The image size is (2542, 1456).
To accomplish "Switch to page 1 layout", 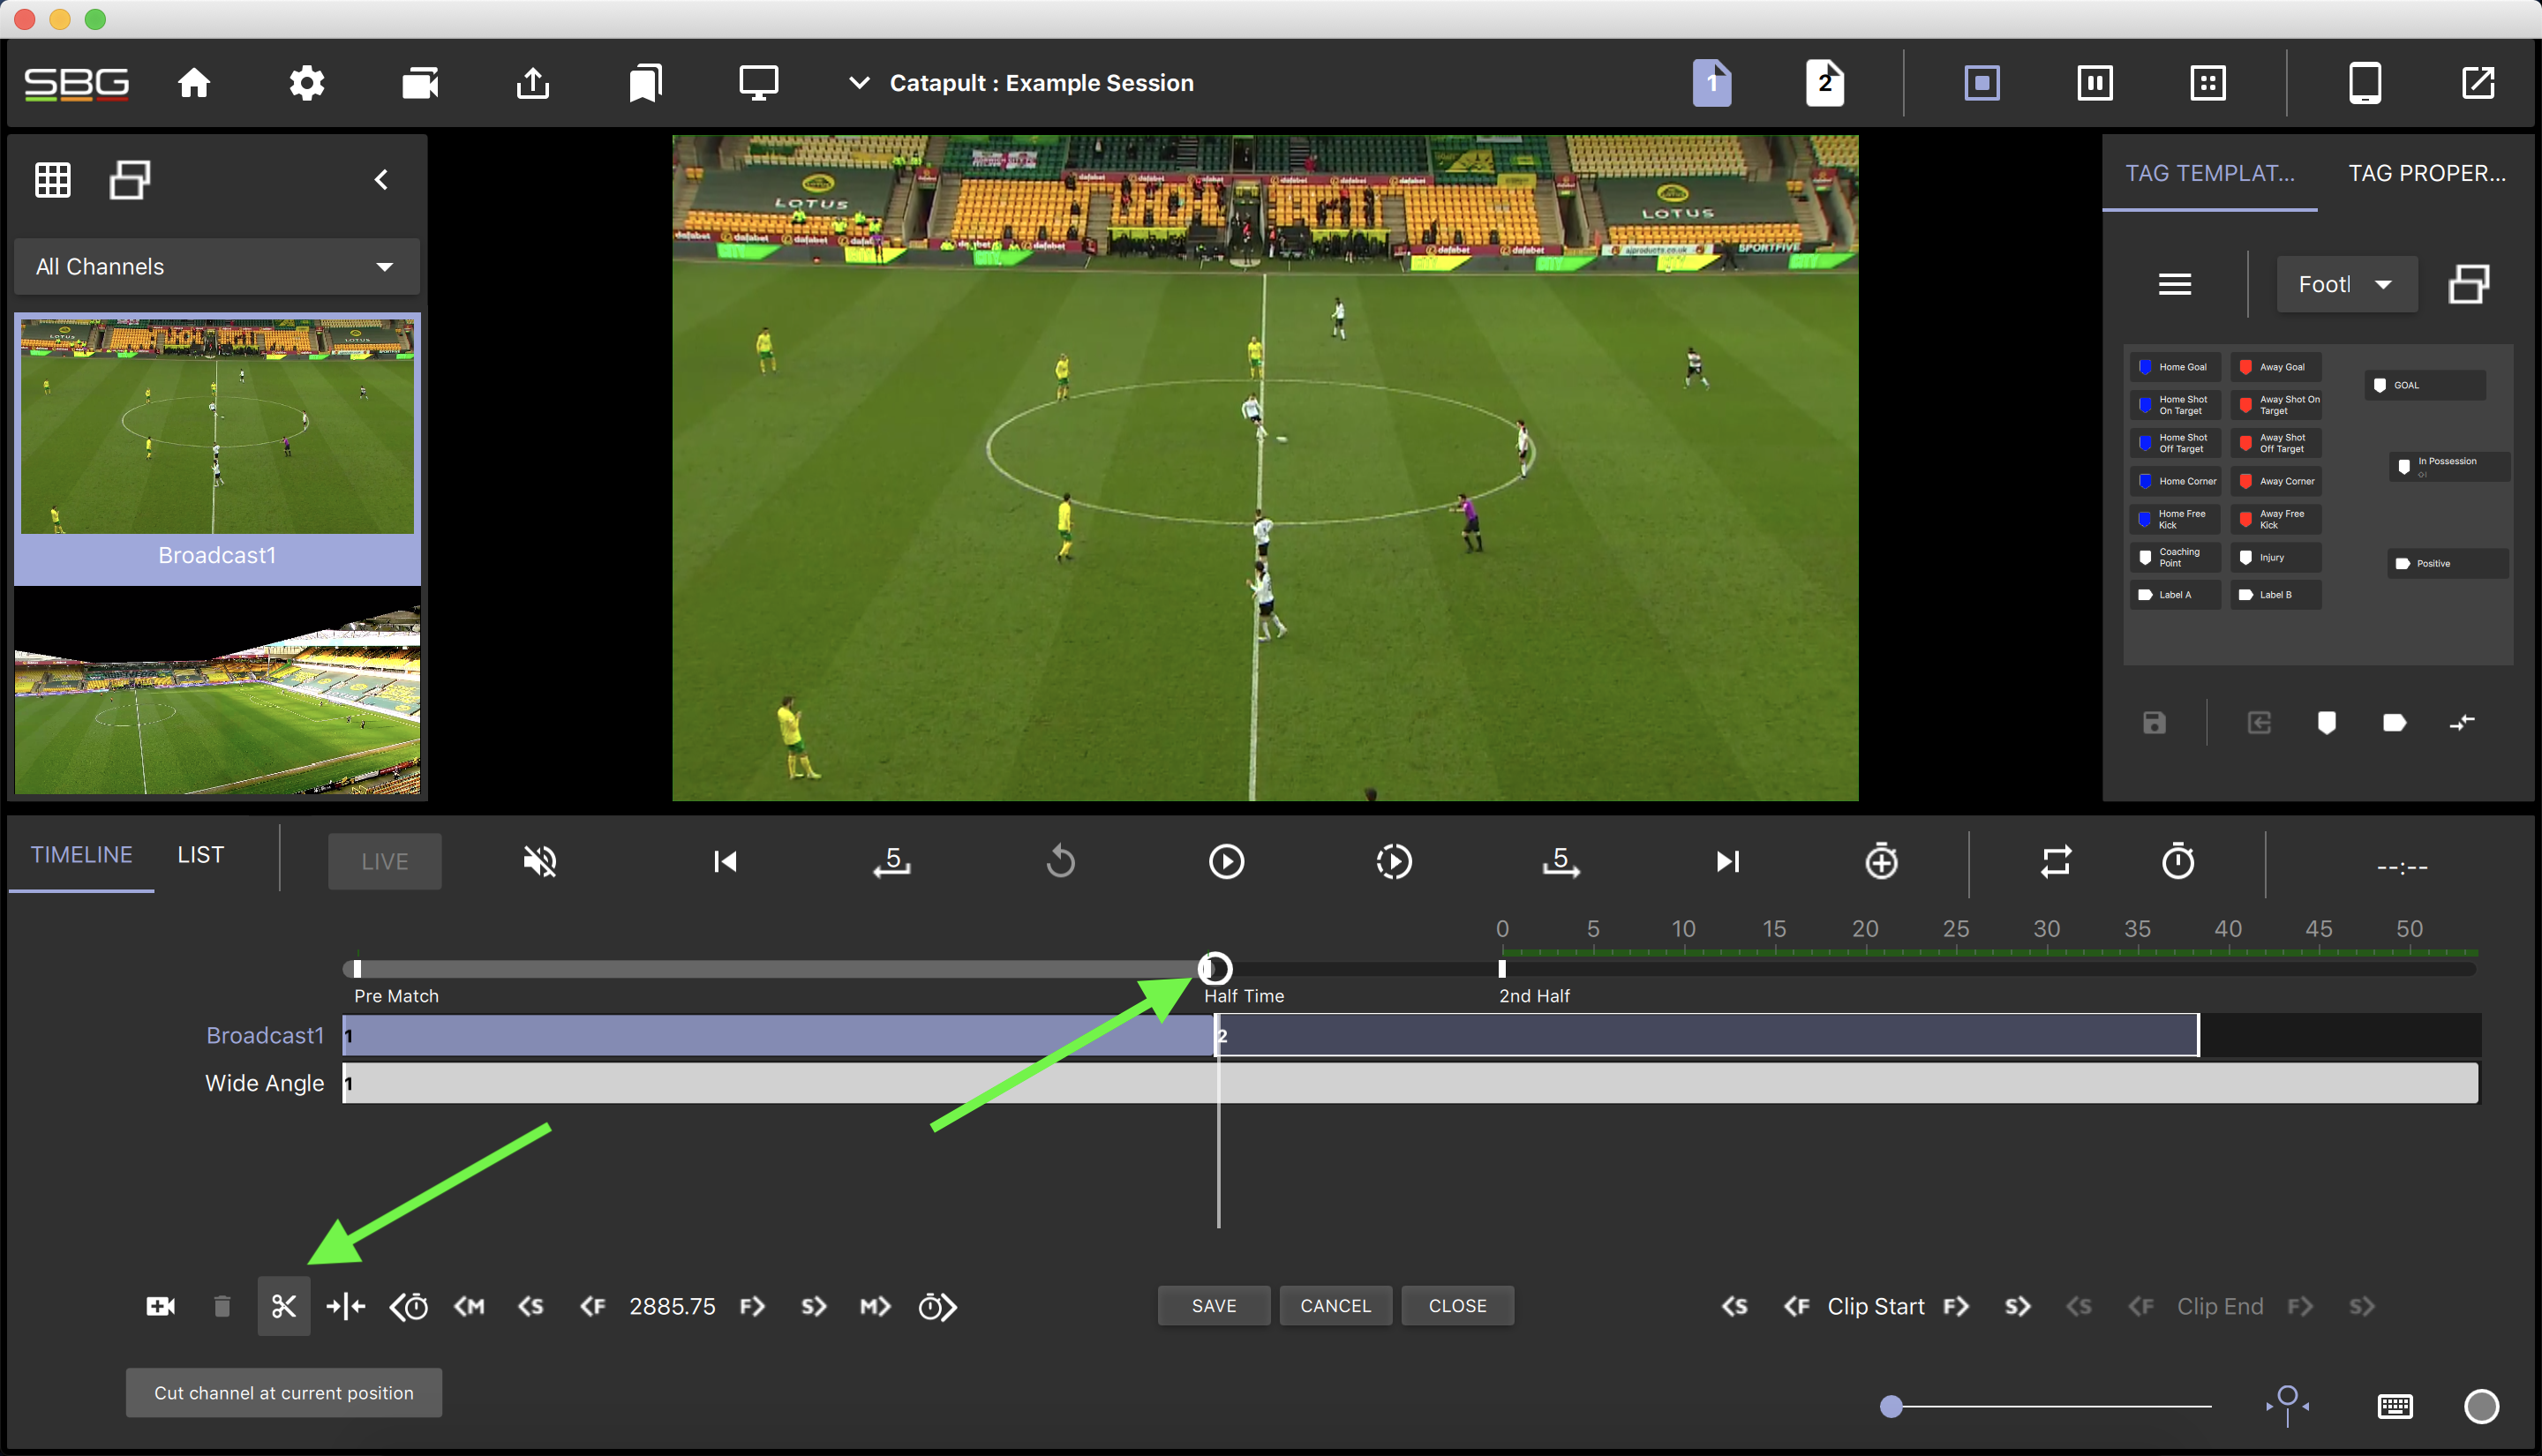I will tap(1712, 82).
